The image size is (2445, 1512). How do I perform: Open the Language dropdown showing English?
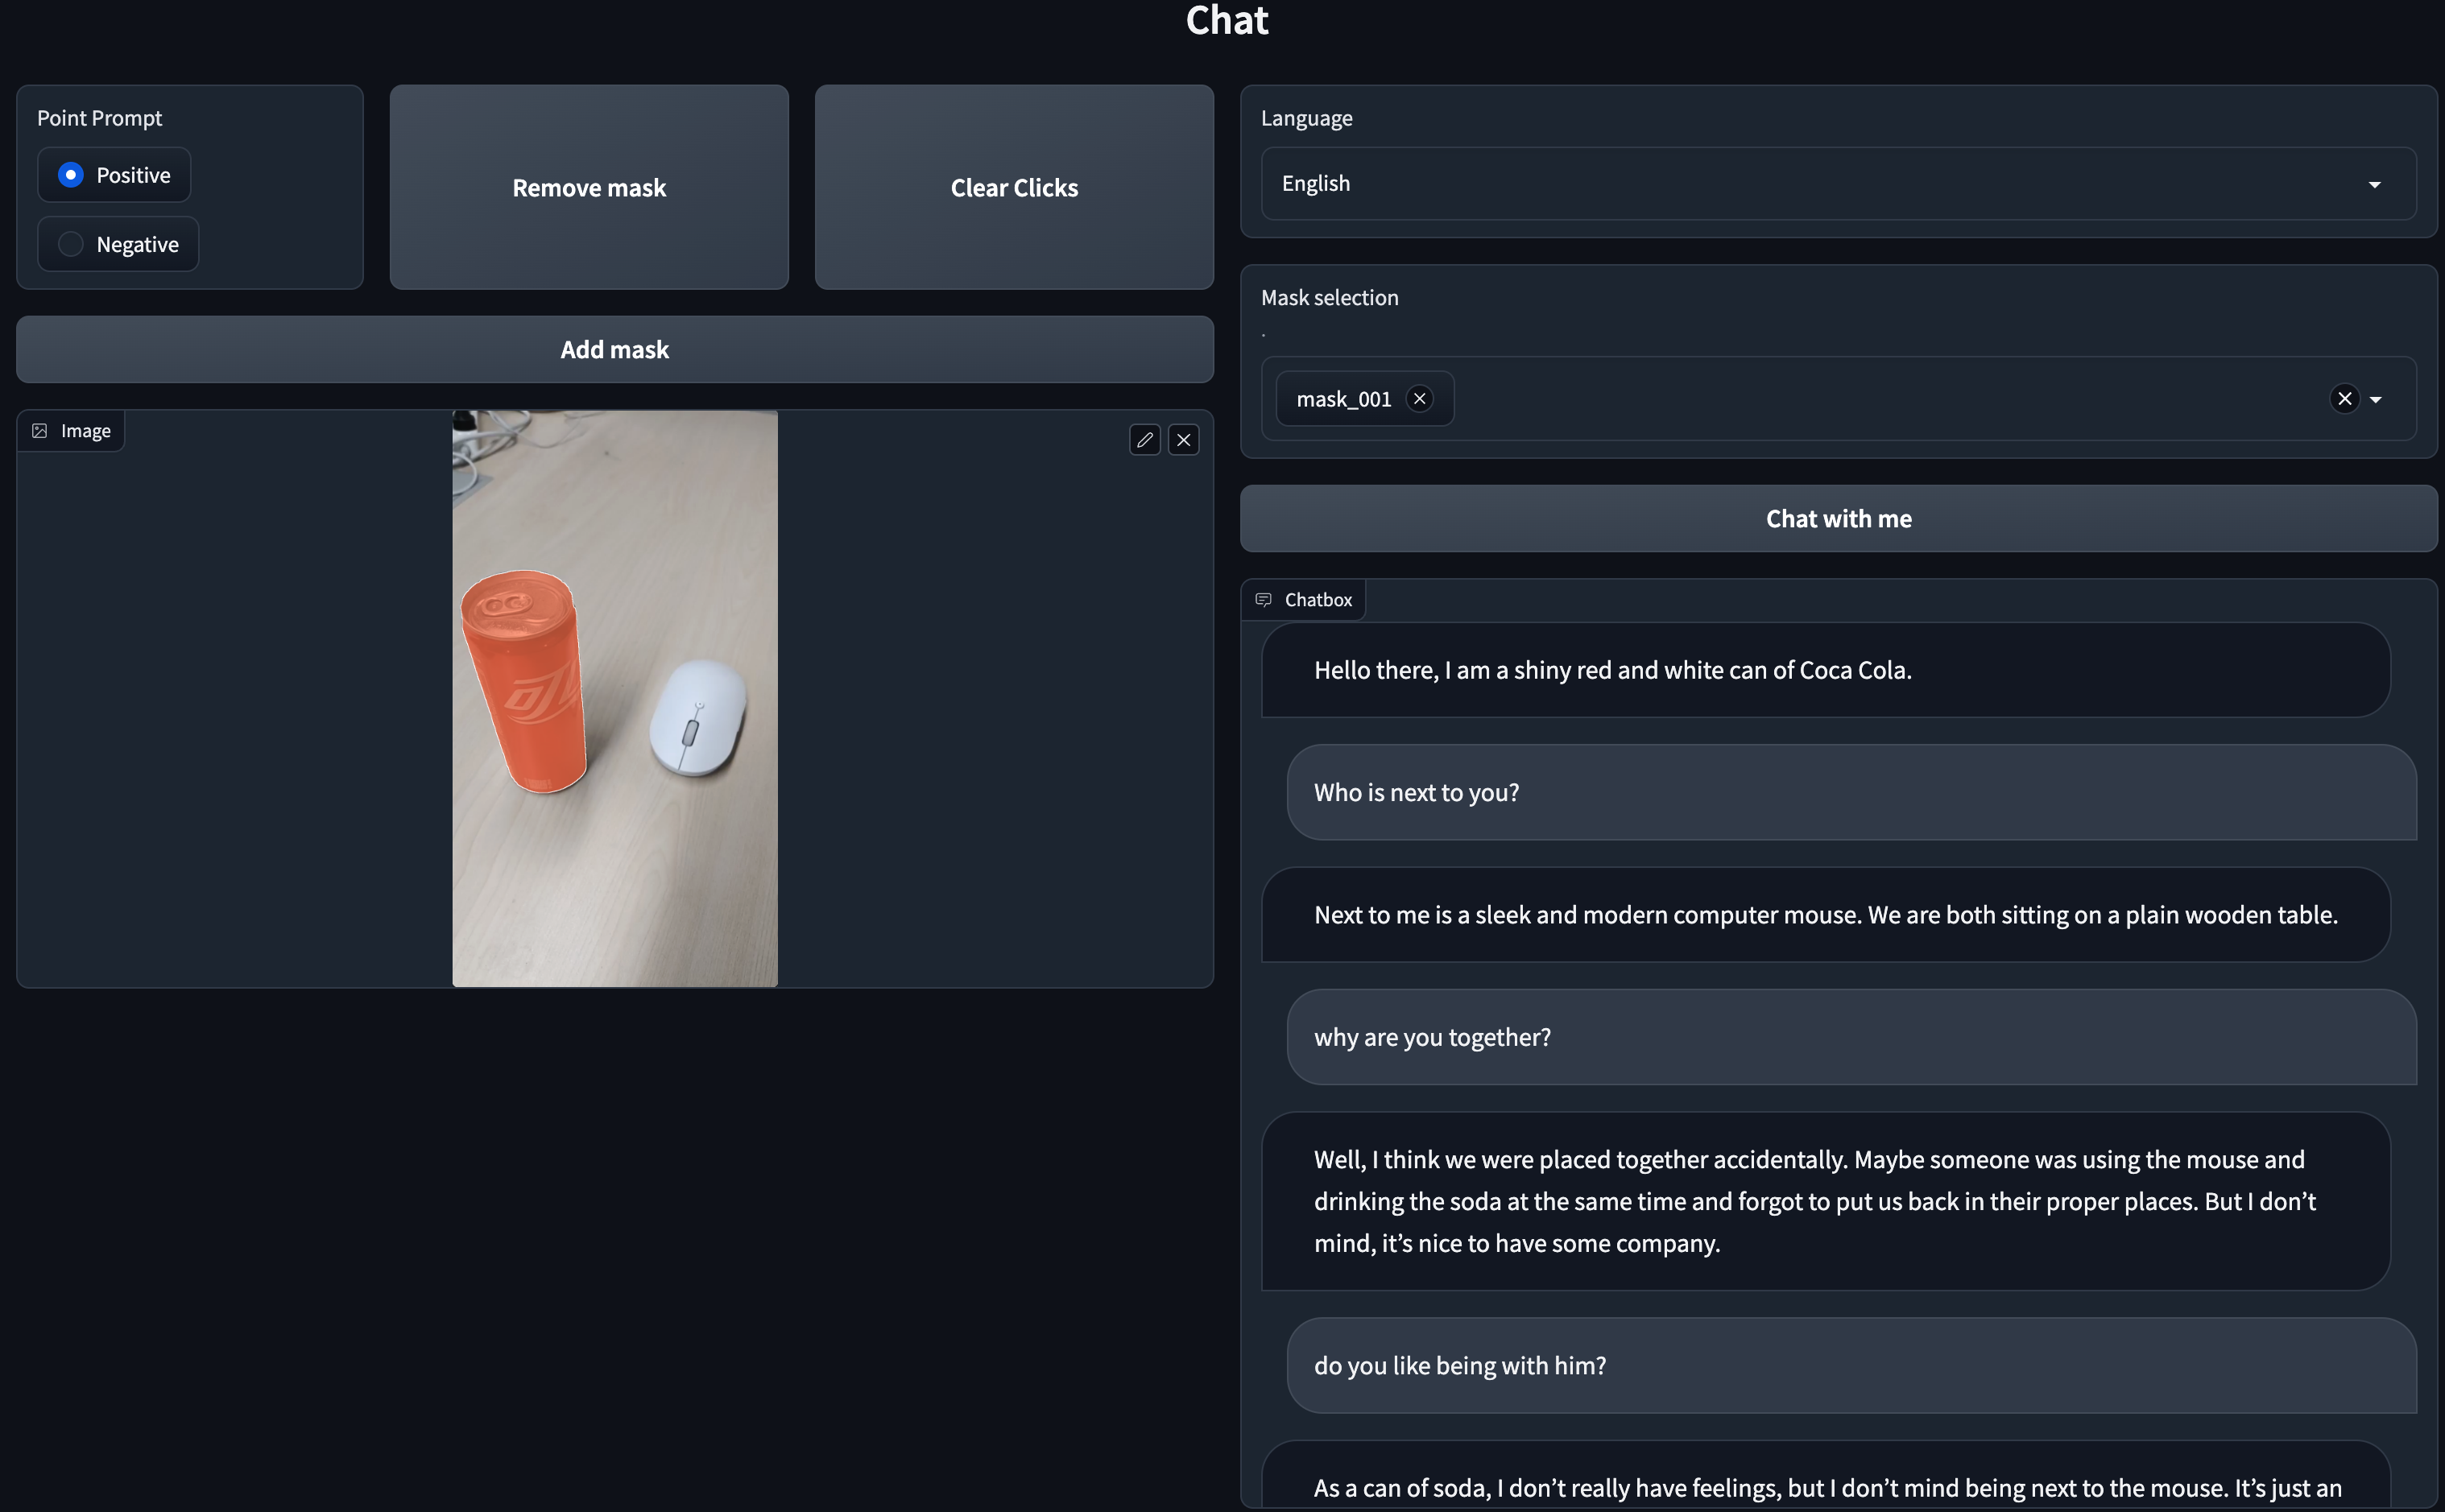click(1837, 184)
